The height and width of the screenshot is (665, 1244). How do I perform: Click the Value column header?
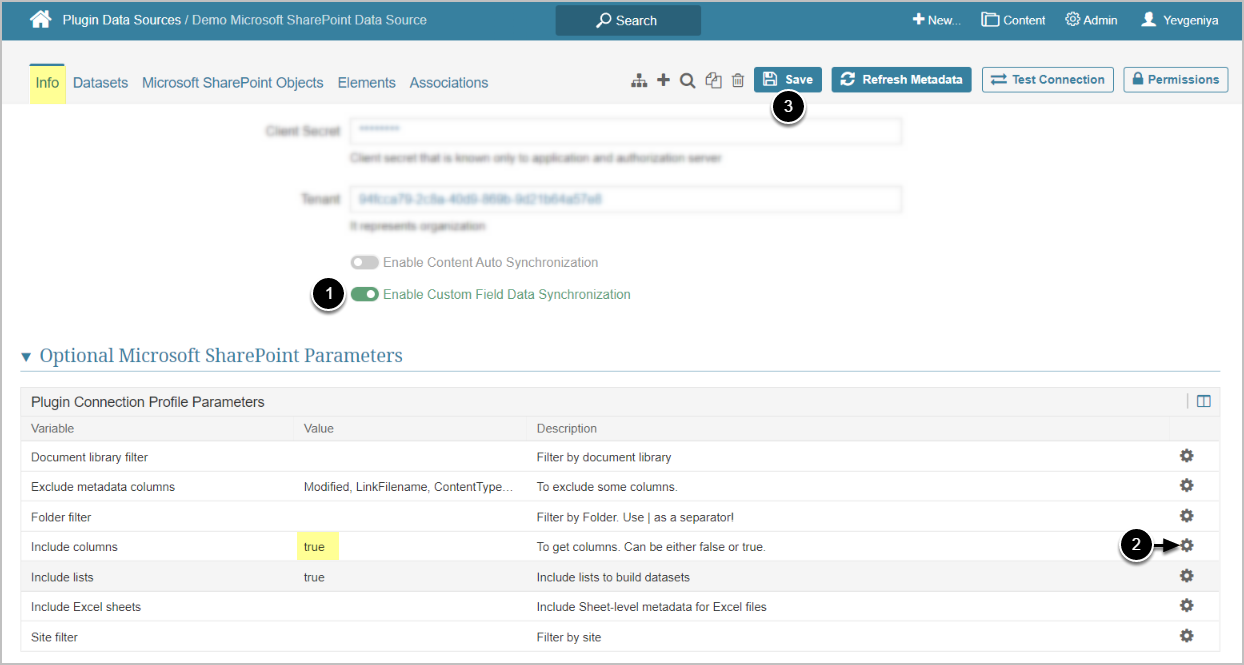[319, 428]
